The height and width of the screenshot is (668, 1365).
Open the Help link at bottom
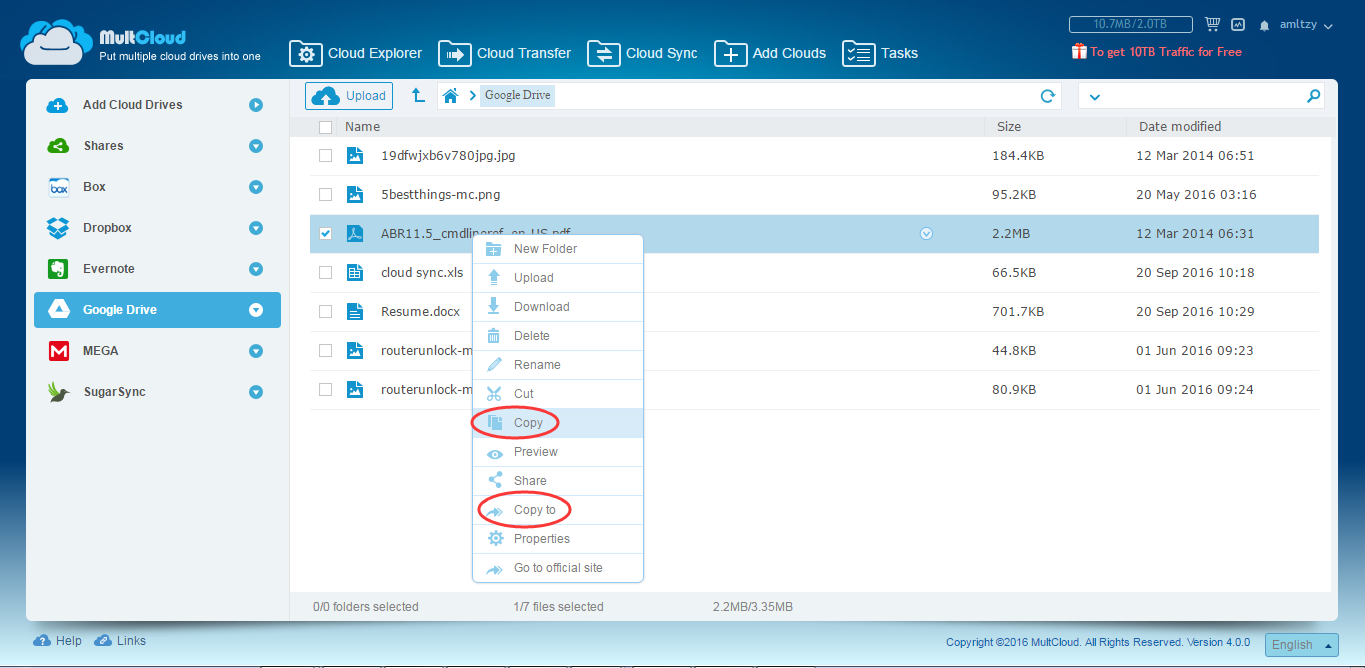[58, 641]
